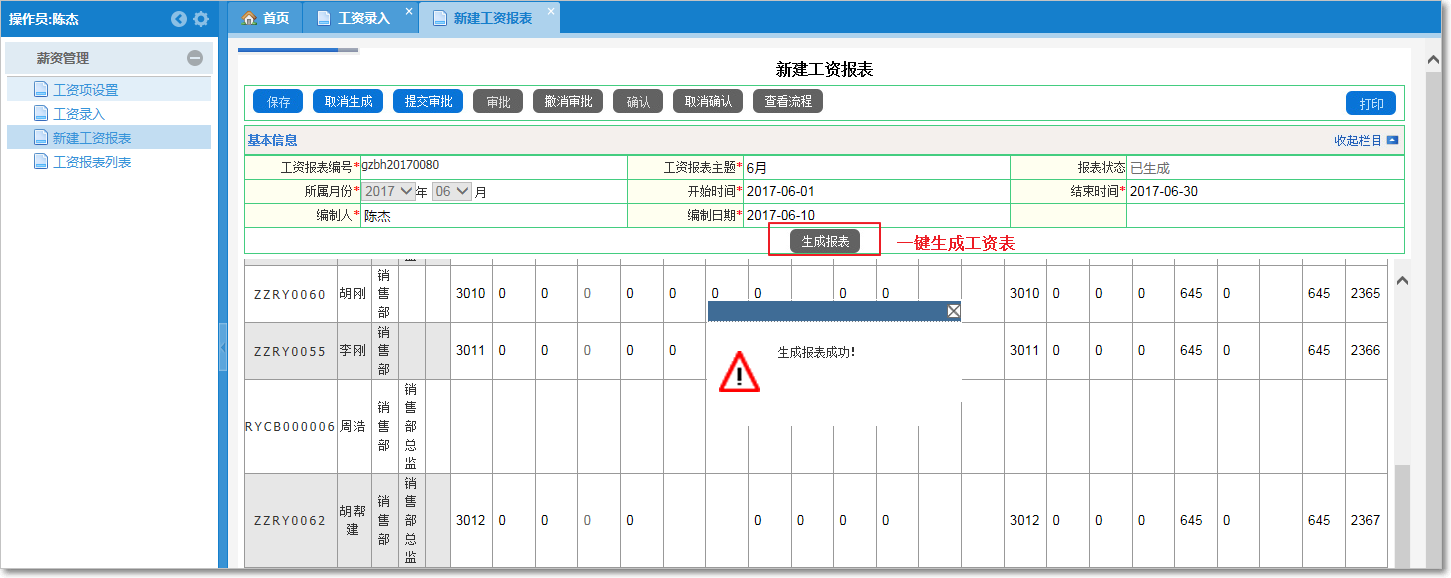This screenshot has width=1451, height=578.
Task: Click the home icon on 首页 tab
Action: (x=248, y=17)
